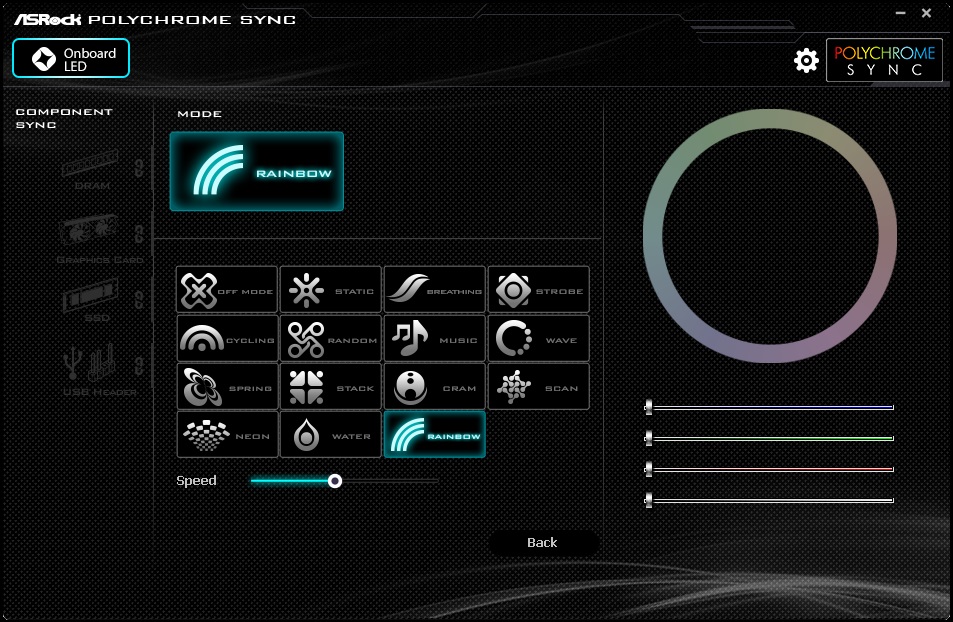This screenshot has height=622, width=953.
Task: Choose the Scan lighting effect
Action: coord(538,386)
